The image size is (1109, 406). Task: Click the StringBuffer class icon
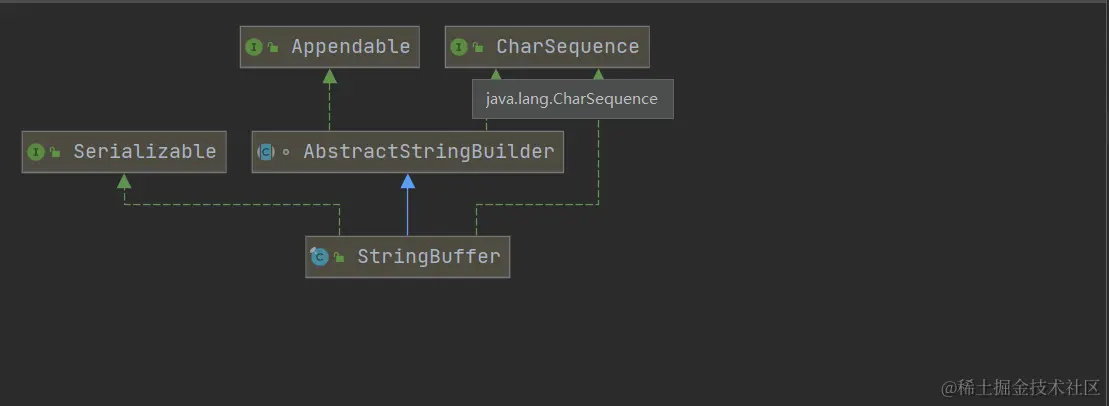click(319, 257)
